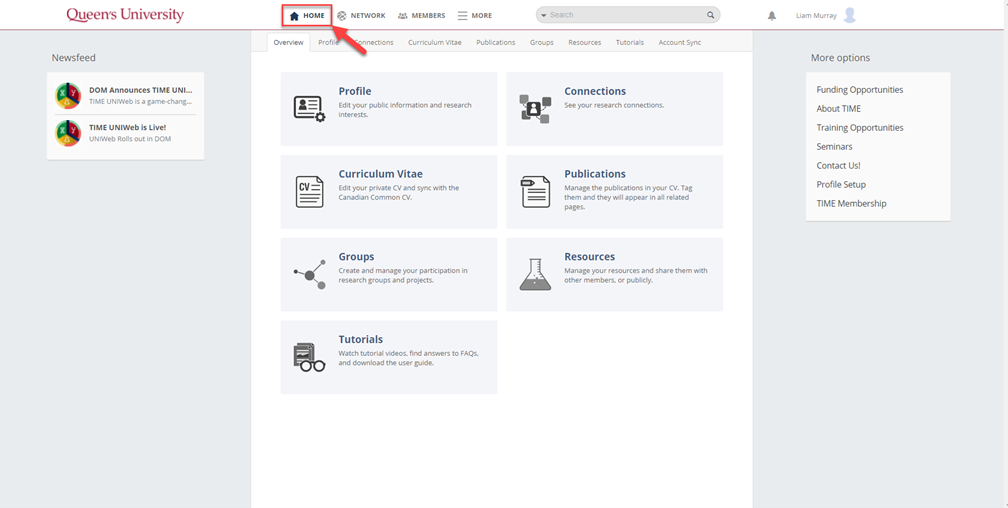This screenshot has width=1008, height=508.
Task: Select the Publications tab
Action: (x=495, y=43)
